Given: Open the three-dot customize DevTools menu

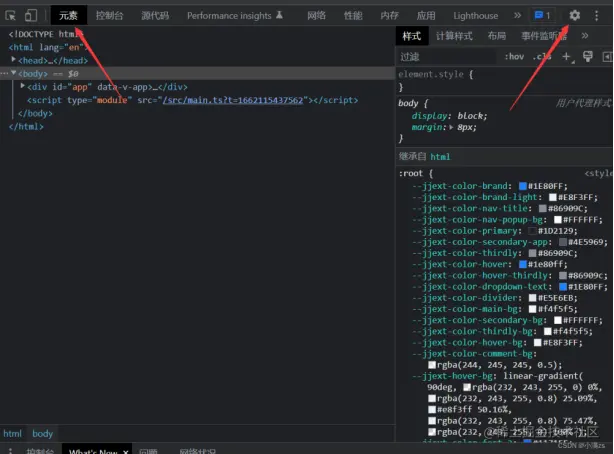Looking at the screenshot, I should coord(596,16).
